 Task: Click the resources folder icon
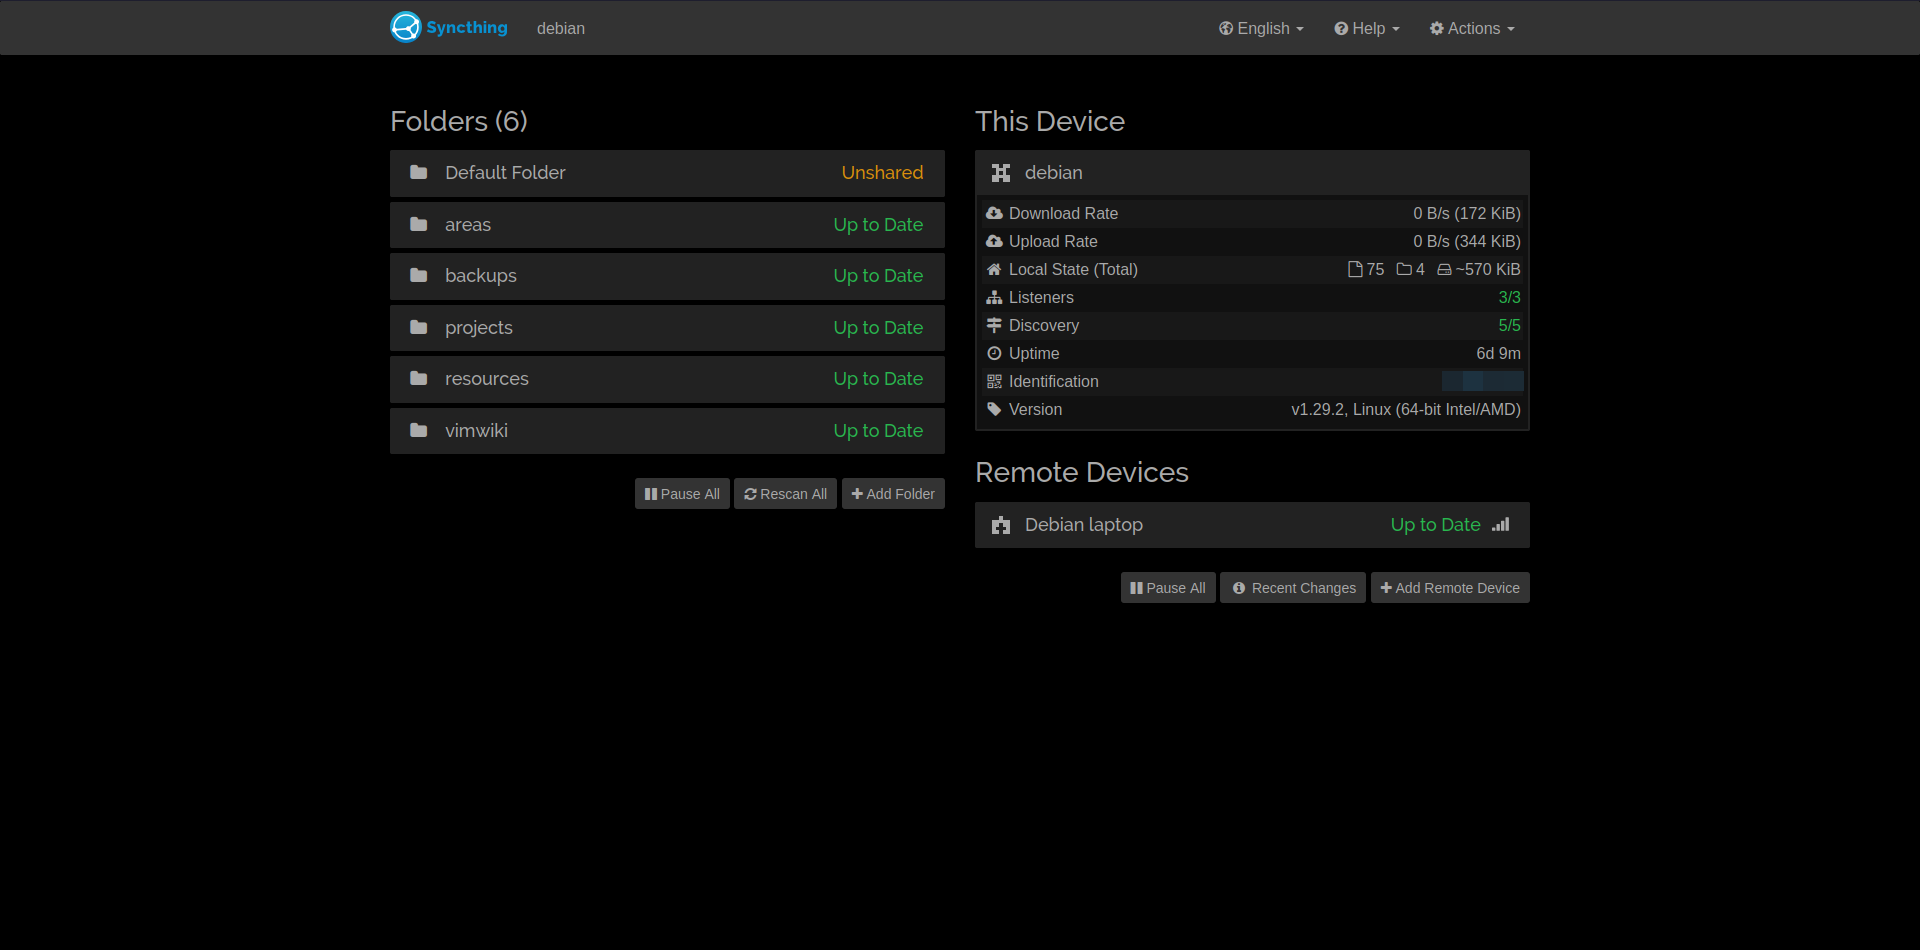419,378
